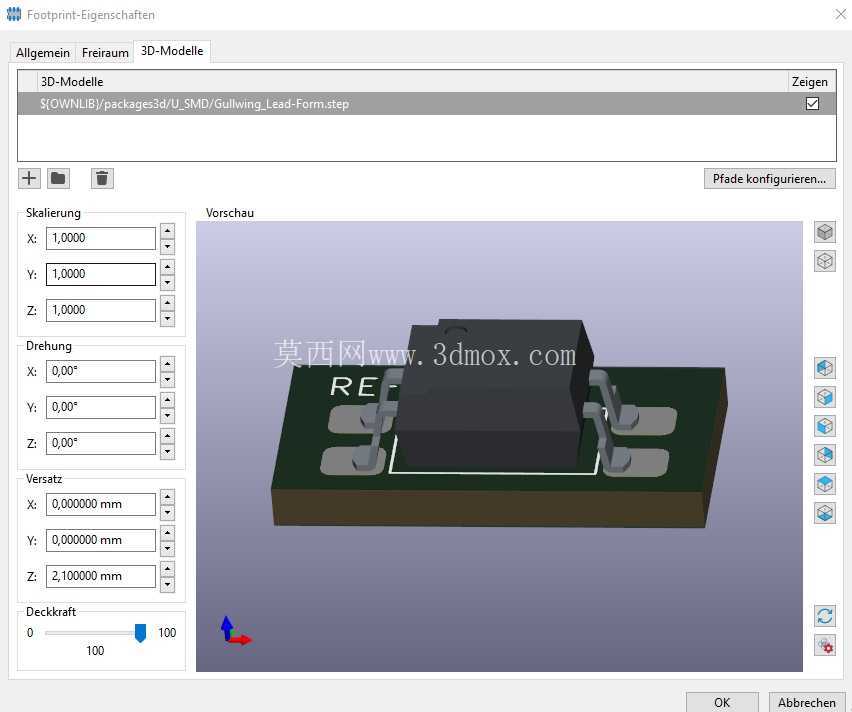Increase Versatz X spinner up arrow
Screen dimensions: 852x712
(167, 497)
